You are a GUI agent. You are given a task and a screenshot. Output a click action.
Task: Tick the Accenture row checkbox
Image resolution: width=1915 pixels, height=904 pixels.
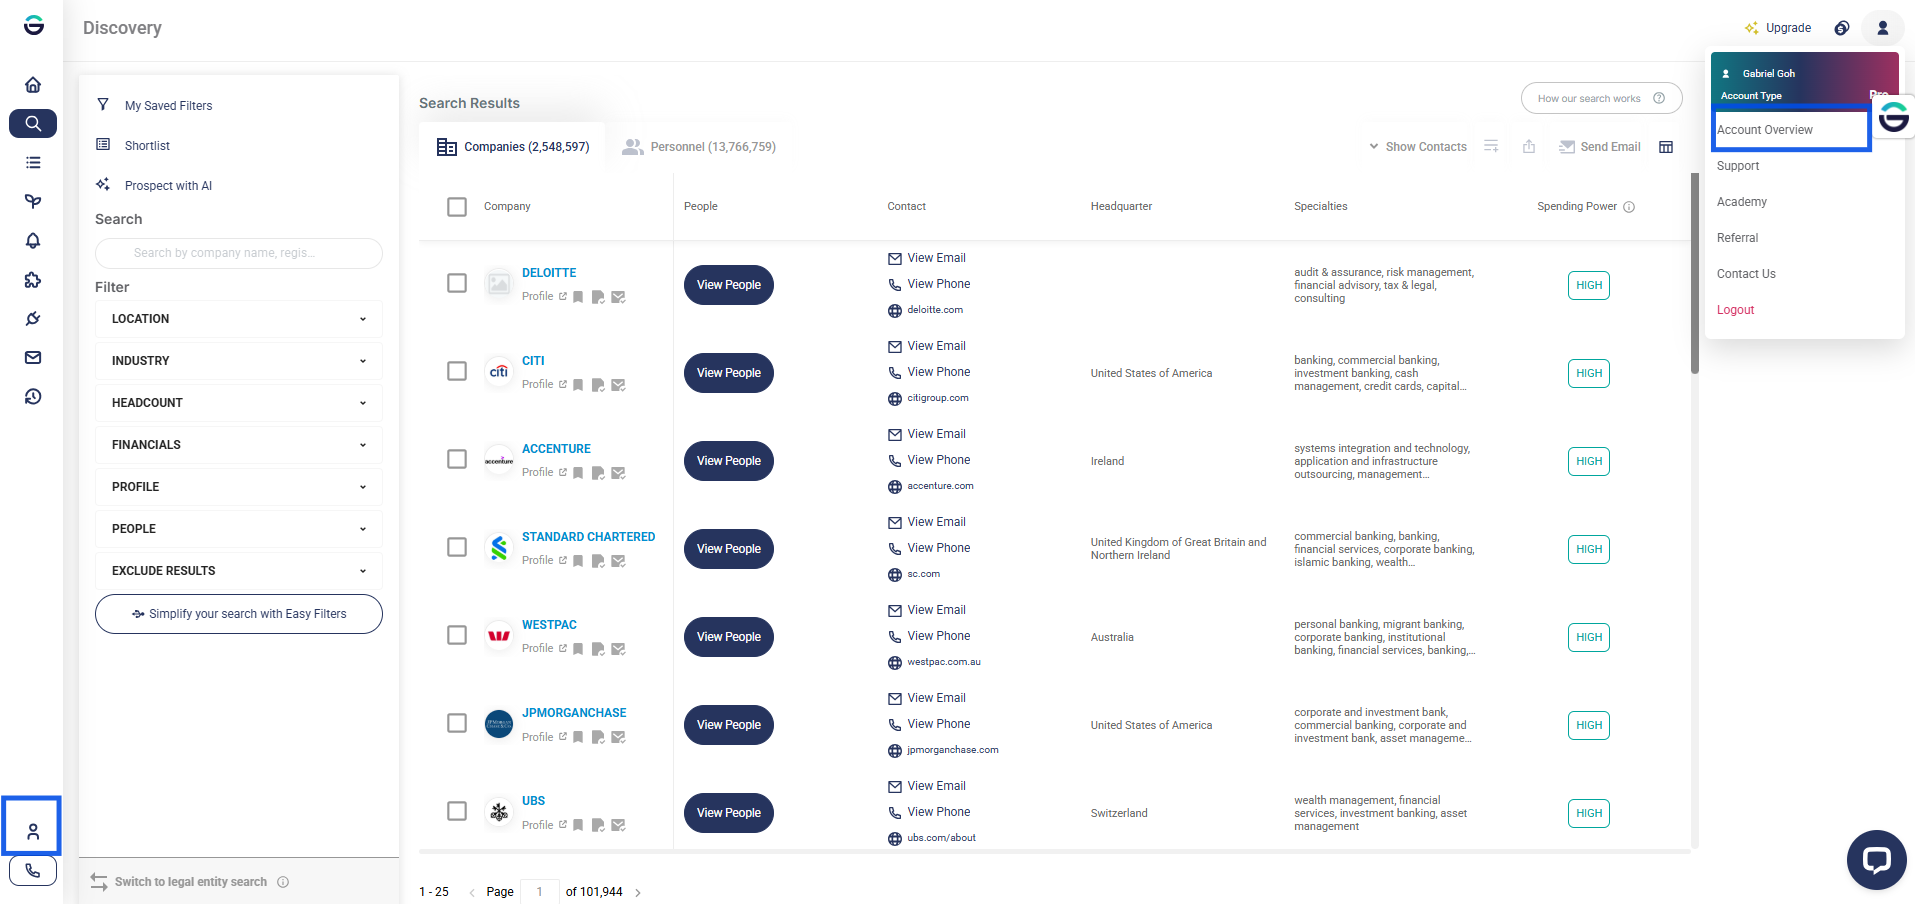click(x=457, y=459)
